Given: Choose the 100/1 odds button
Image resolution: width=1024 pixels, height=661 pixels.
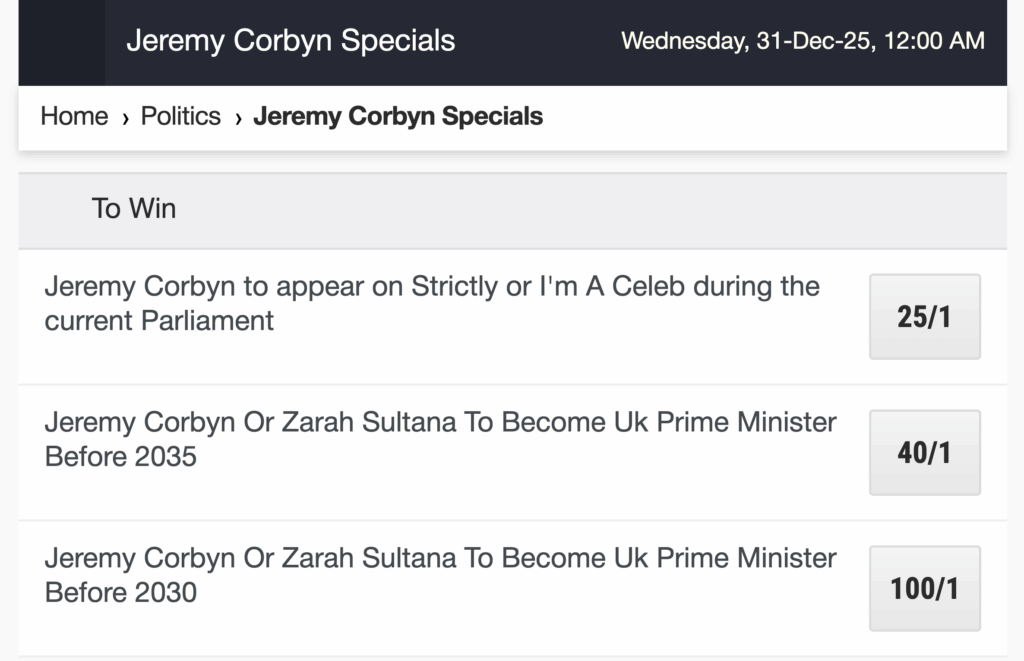Looking at the screenshot, I should point(924,588).
